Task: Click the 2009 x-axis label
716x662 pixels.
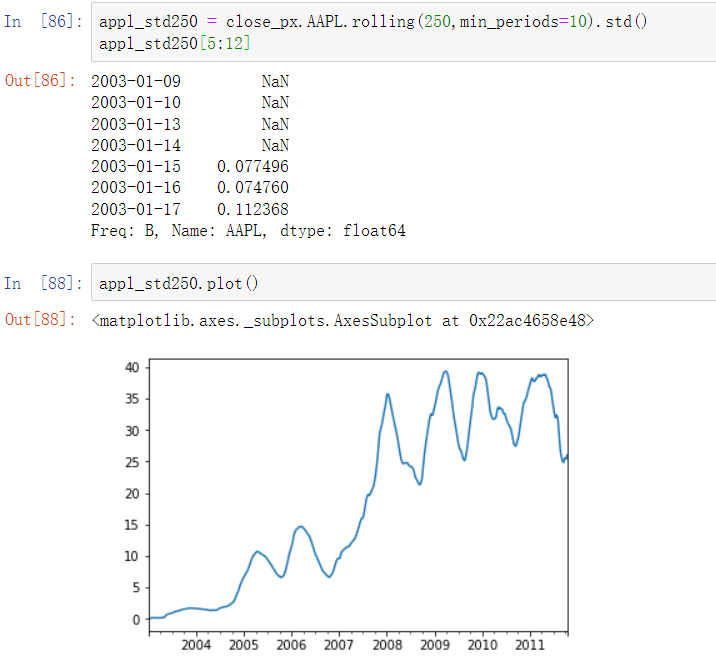Action: pyautogui.click(x=435, y=645)
